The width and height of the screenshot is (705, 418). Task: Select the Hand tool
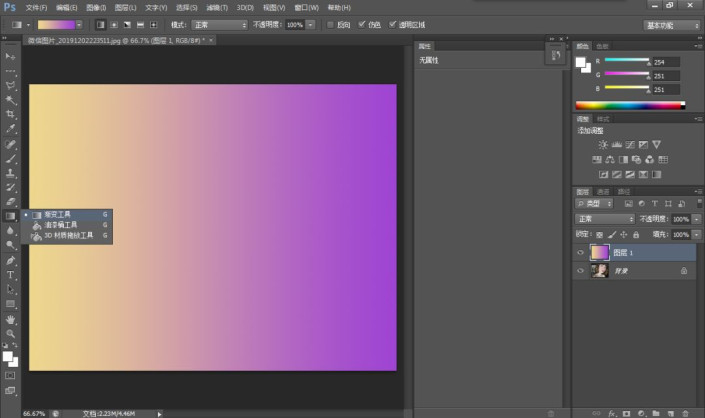[10, 320]
